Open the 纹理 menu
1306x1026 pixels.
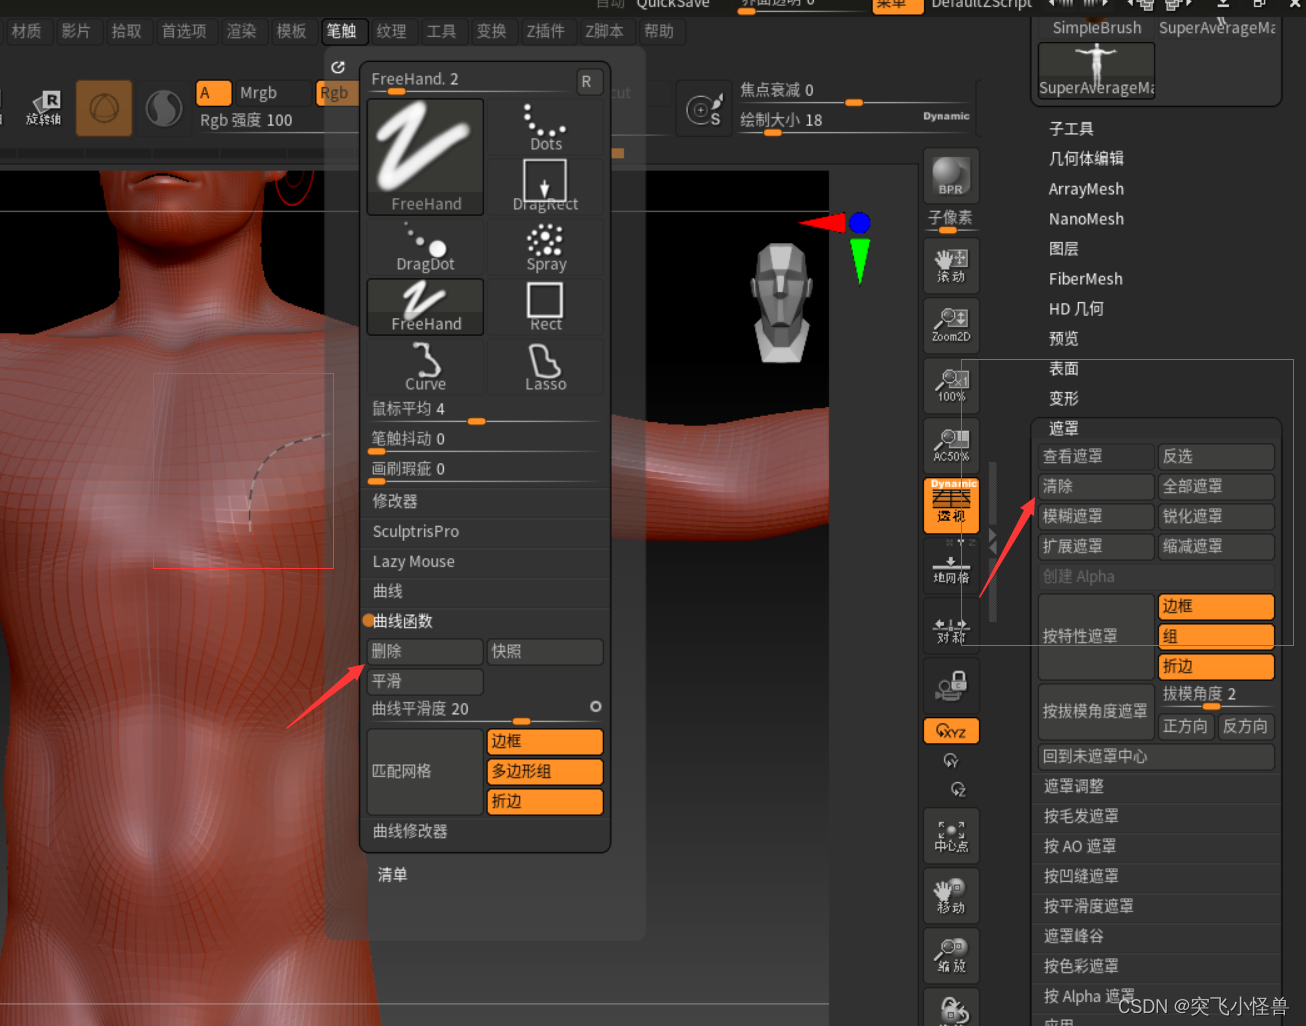tap(392, 31)
